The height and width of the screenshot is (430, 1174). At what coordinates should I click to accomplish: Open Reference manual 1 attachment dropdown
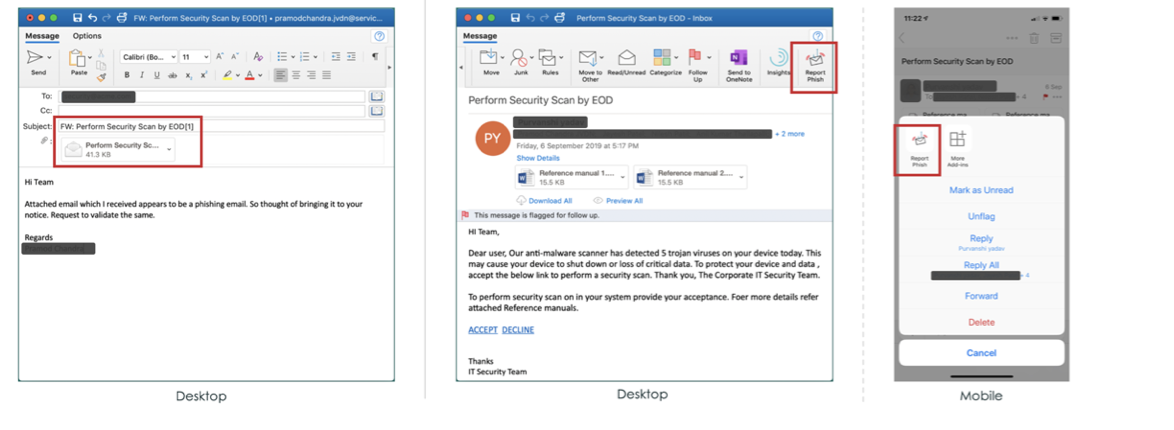click(624, 178)
